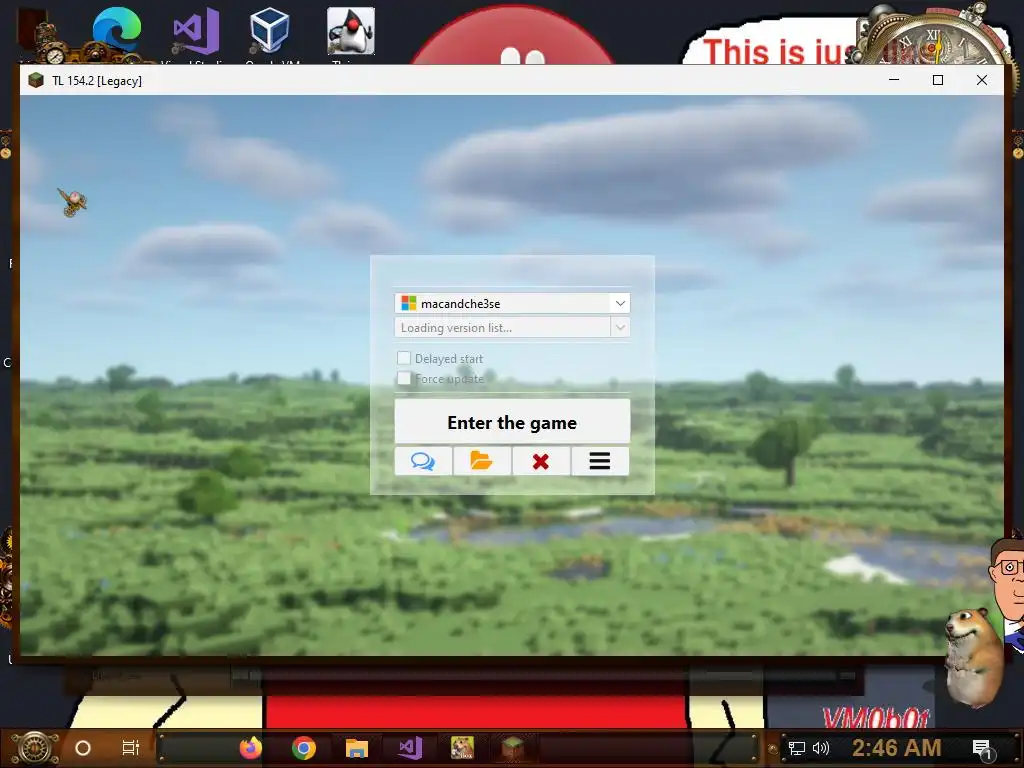Open the hamburger menu settings button
This screenshot has width=1024, height=768.
(600, 461)
